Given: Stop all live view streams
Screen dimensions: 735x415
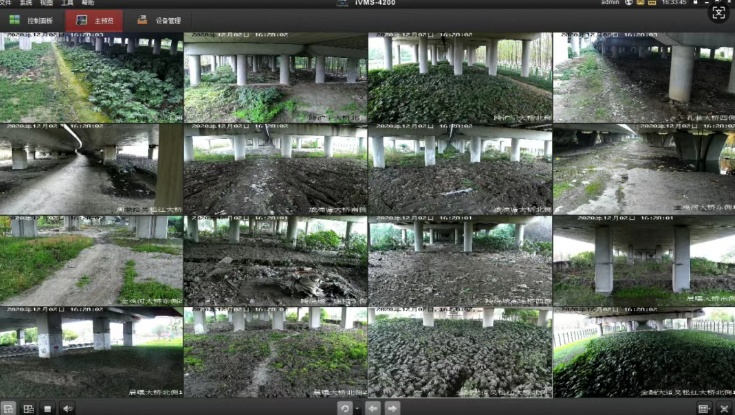Looking at the screenshot, I should 48,408.
